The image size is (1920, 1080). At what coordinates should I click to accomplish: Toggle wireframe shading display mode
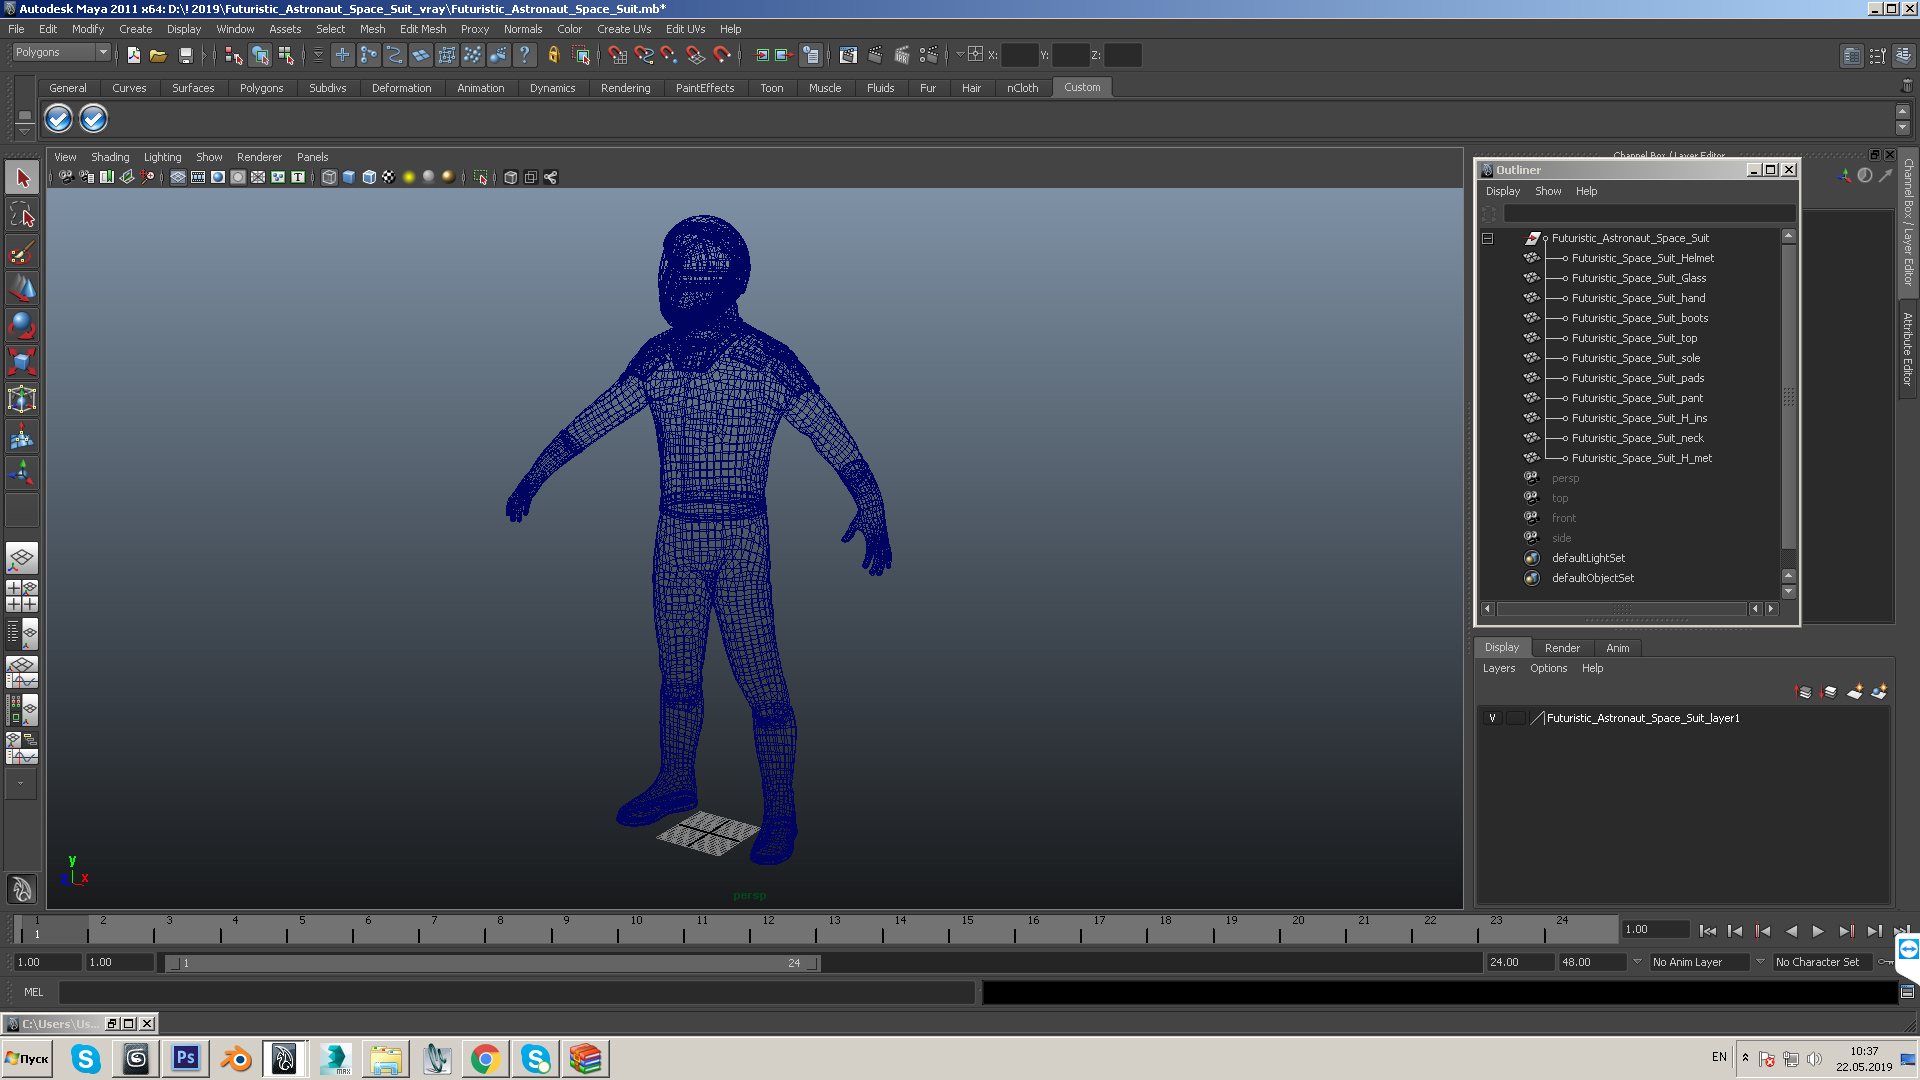tap(328, 177)
